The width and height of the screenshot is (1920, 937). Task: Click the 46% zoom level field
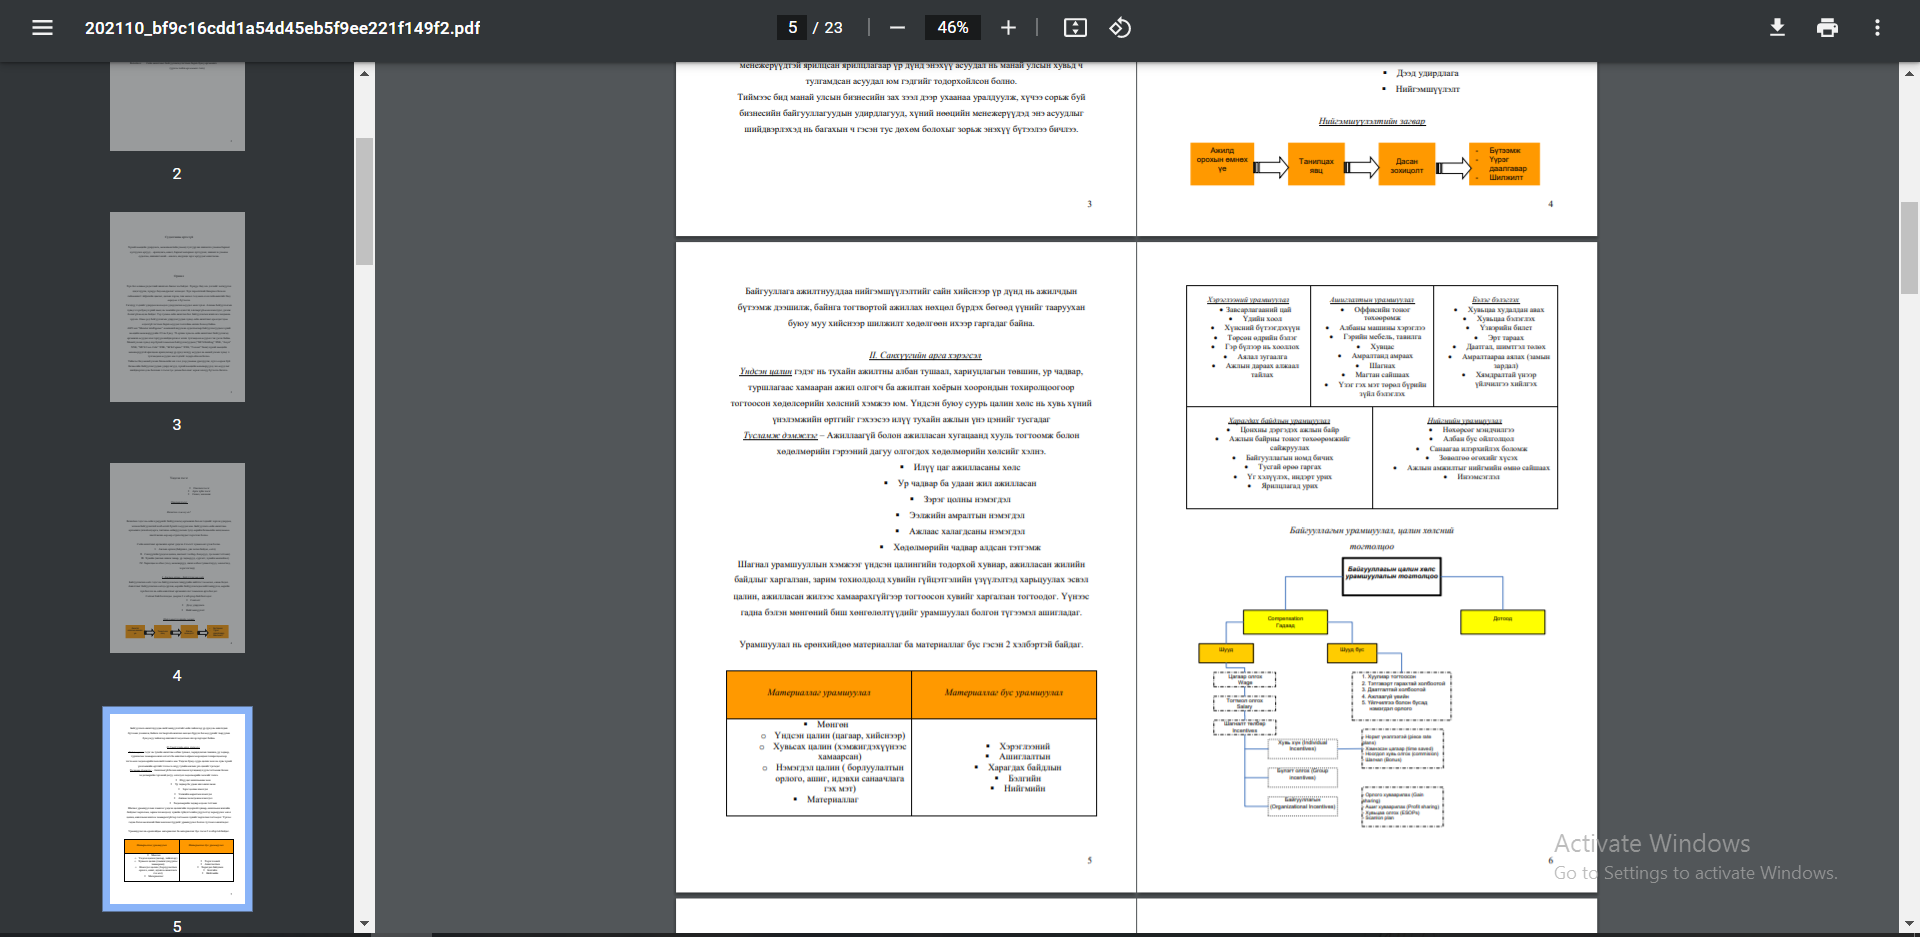click(952, 28)
